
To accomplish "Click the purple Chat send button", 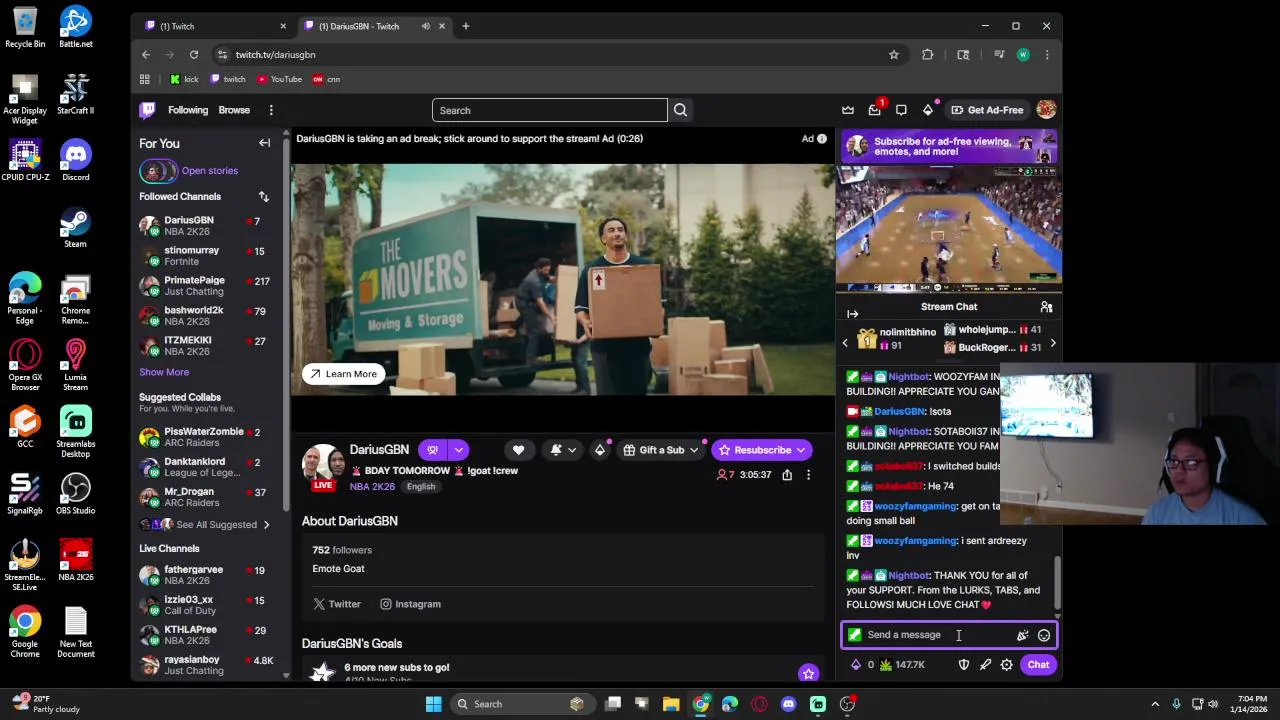I will click(x=1038, y=665).
